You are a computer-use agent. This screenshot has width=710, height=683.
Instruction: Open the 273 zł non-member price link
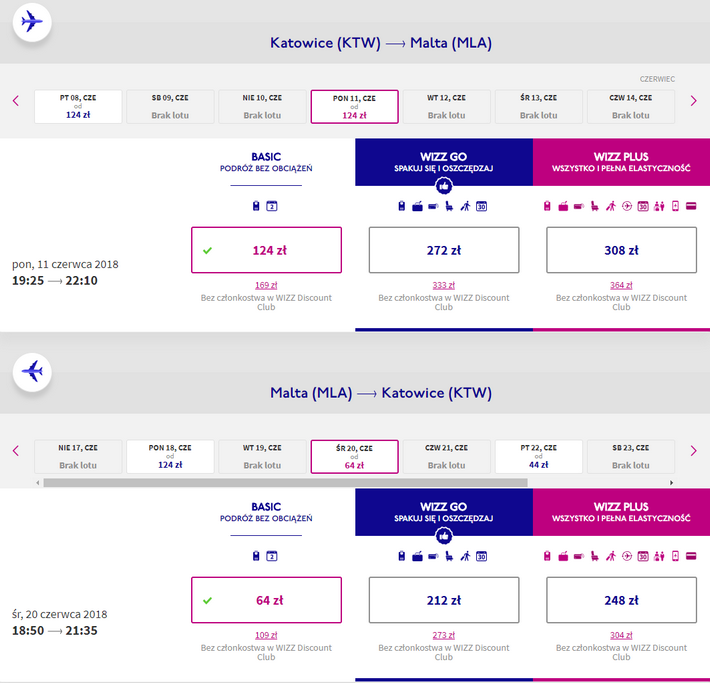pos(444,635)
